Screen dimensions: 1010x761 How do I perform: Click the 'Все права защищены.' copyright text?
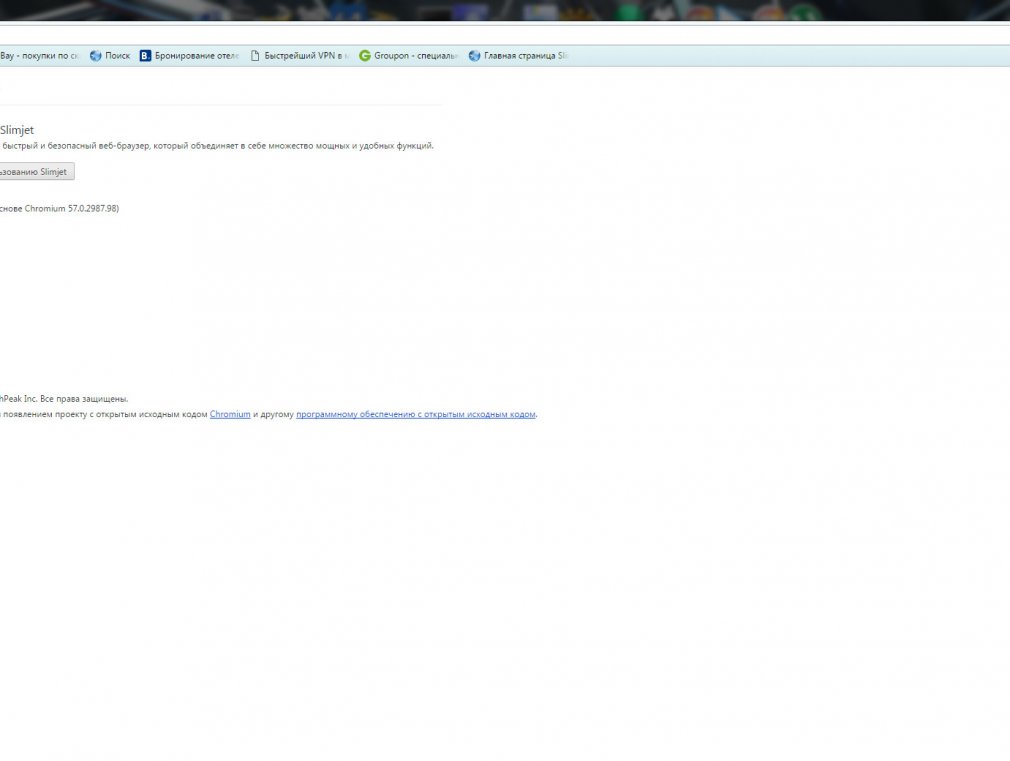click(x=84, y=399)
